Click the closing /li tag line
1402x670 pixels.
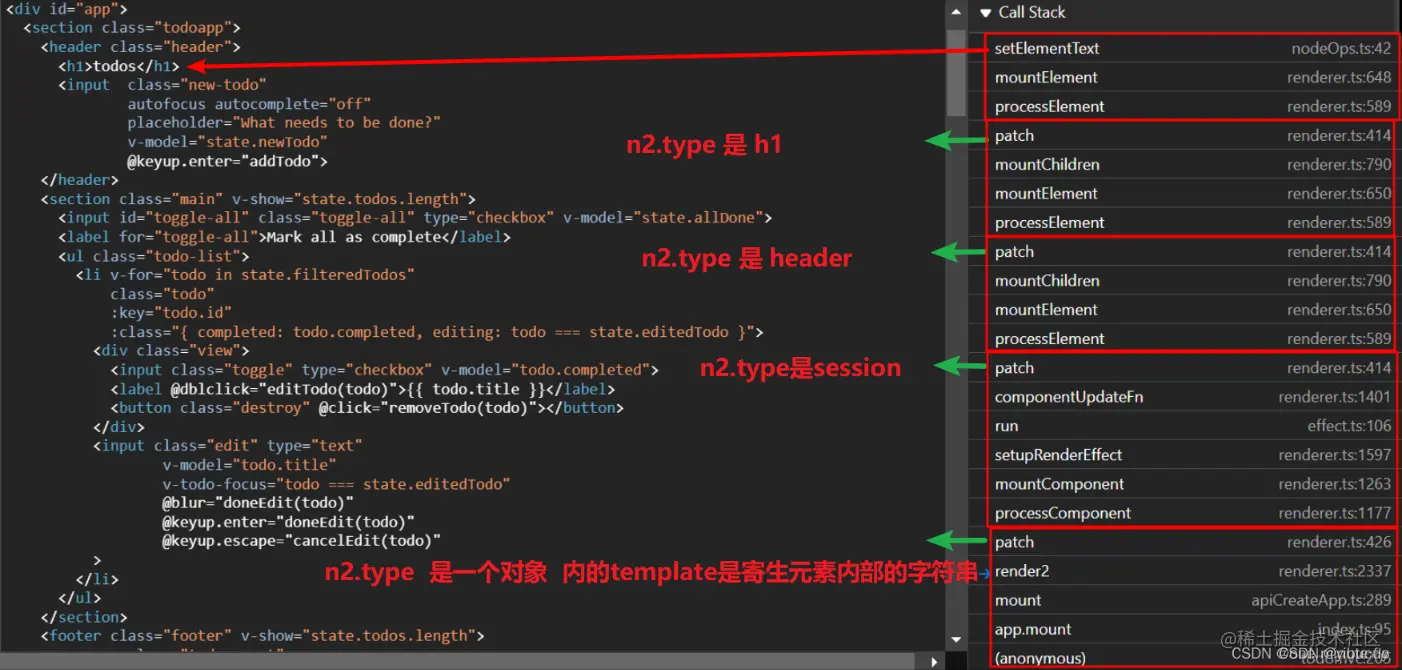[97, 579]
